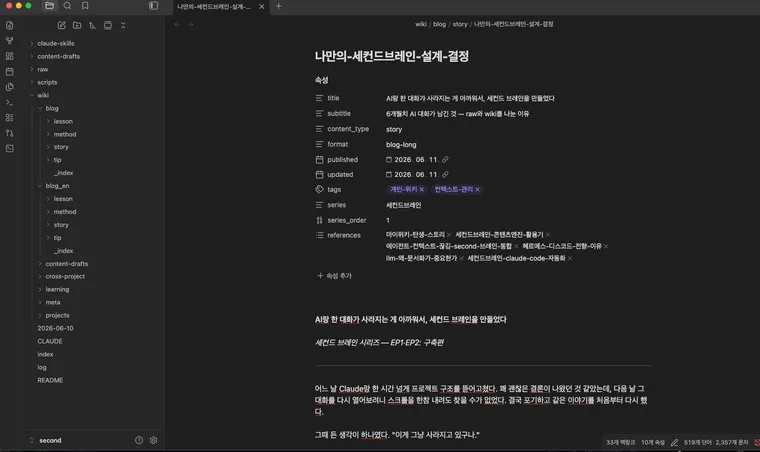The height and width of the screenshot is (452, 760).
Task: Open help via question mark icon
Action: click(x=139, y=440)
